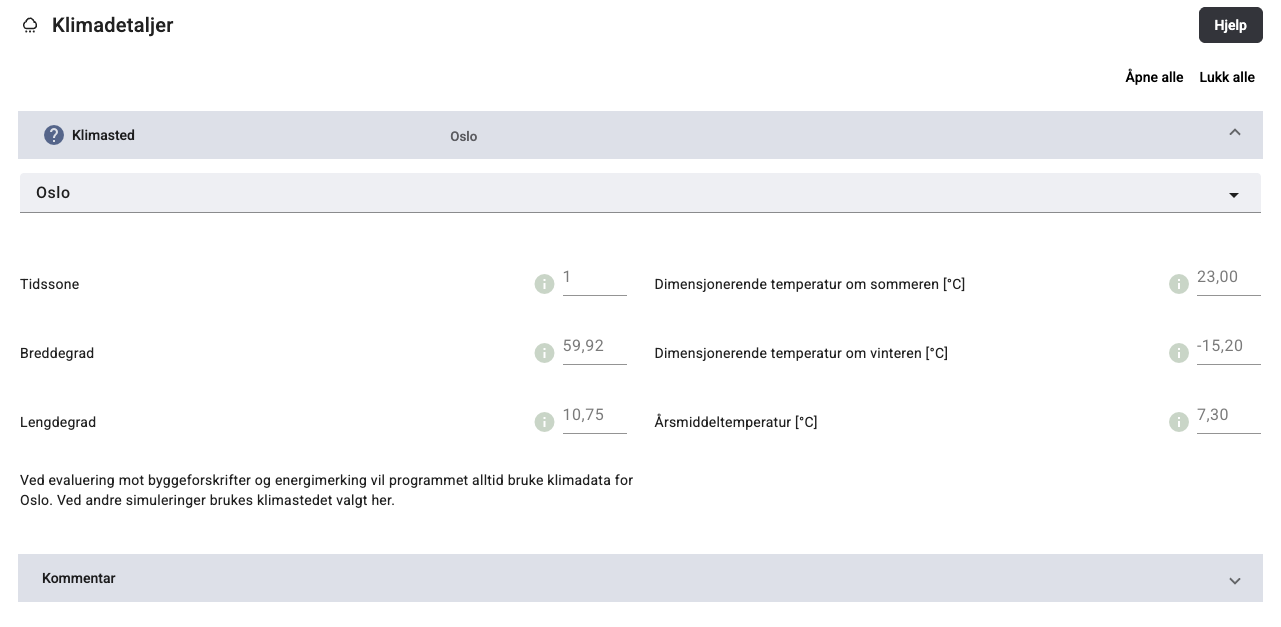
Task: Click the Lengdegrad value field
Action: [x=594, y=416]
